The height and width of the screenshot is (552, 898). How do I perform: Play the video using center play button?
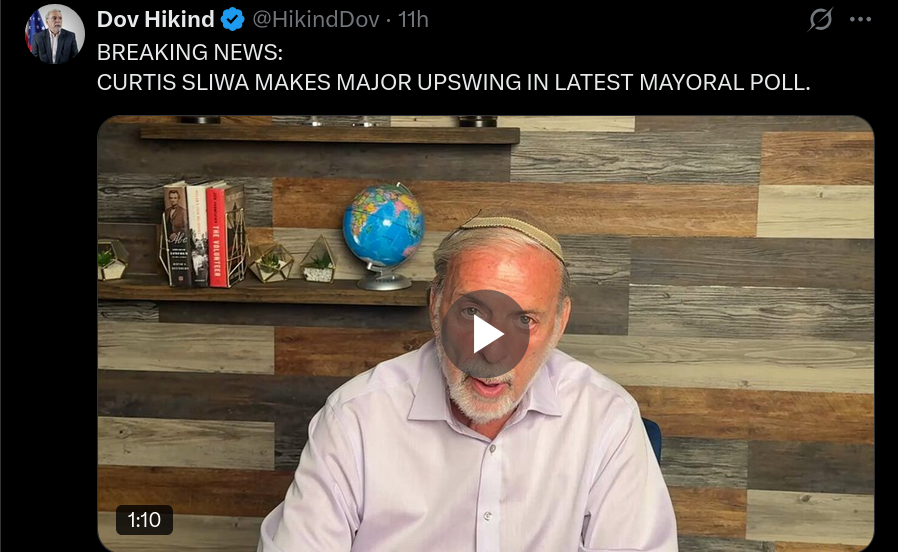coord(485,334)
